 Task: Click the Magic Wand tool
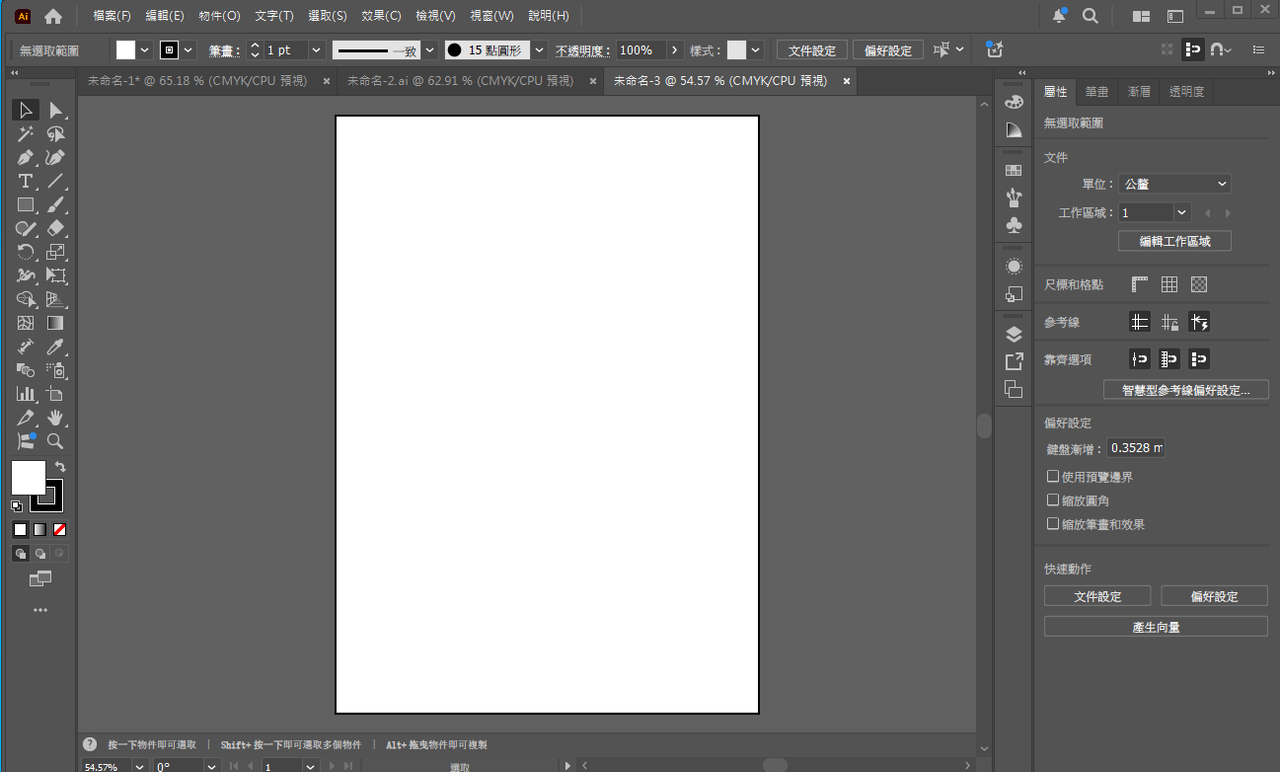click(26, 133)
